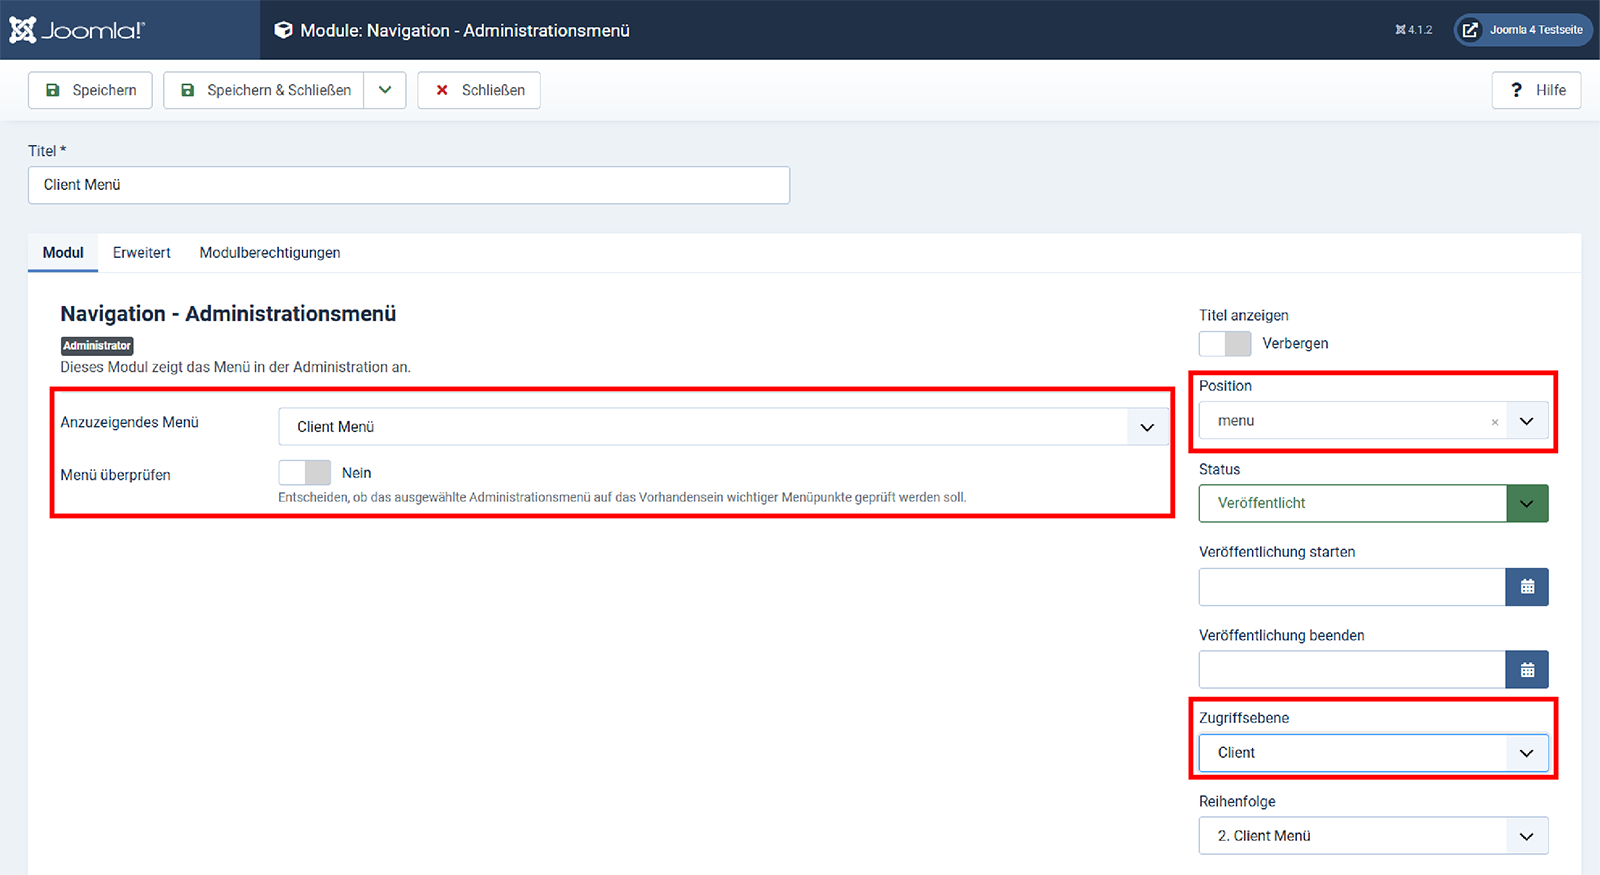This screenshot has width=1600, height=875.
Task: Expand the Reihenfolge dropdown
Action: [1526, 836]
